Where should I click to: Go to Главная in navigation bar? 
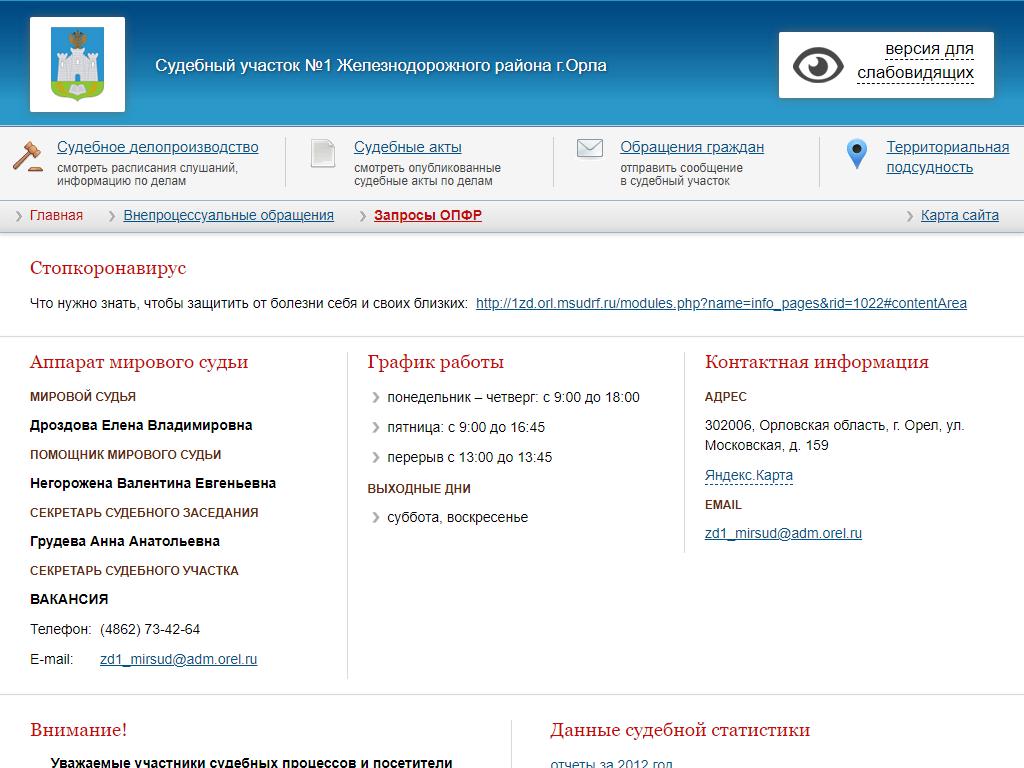56,216
